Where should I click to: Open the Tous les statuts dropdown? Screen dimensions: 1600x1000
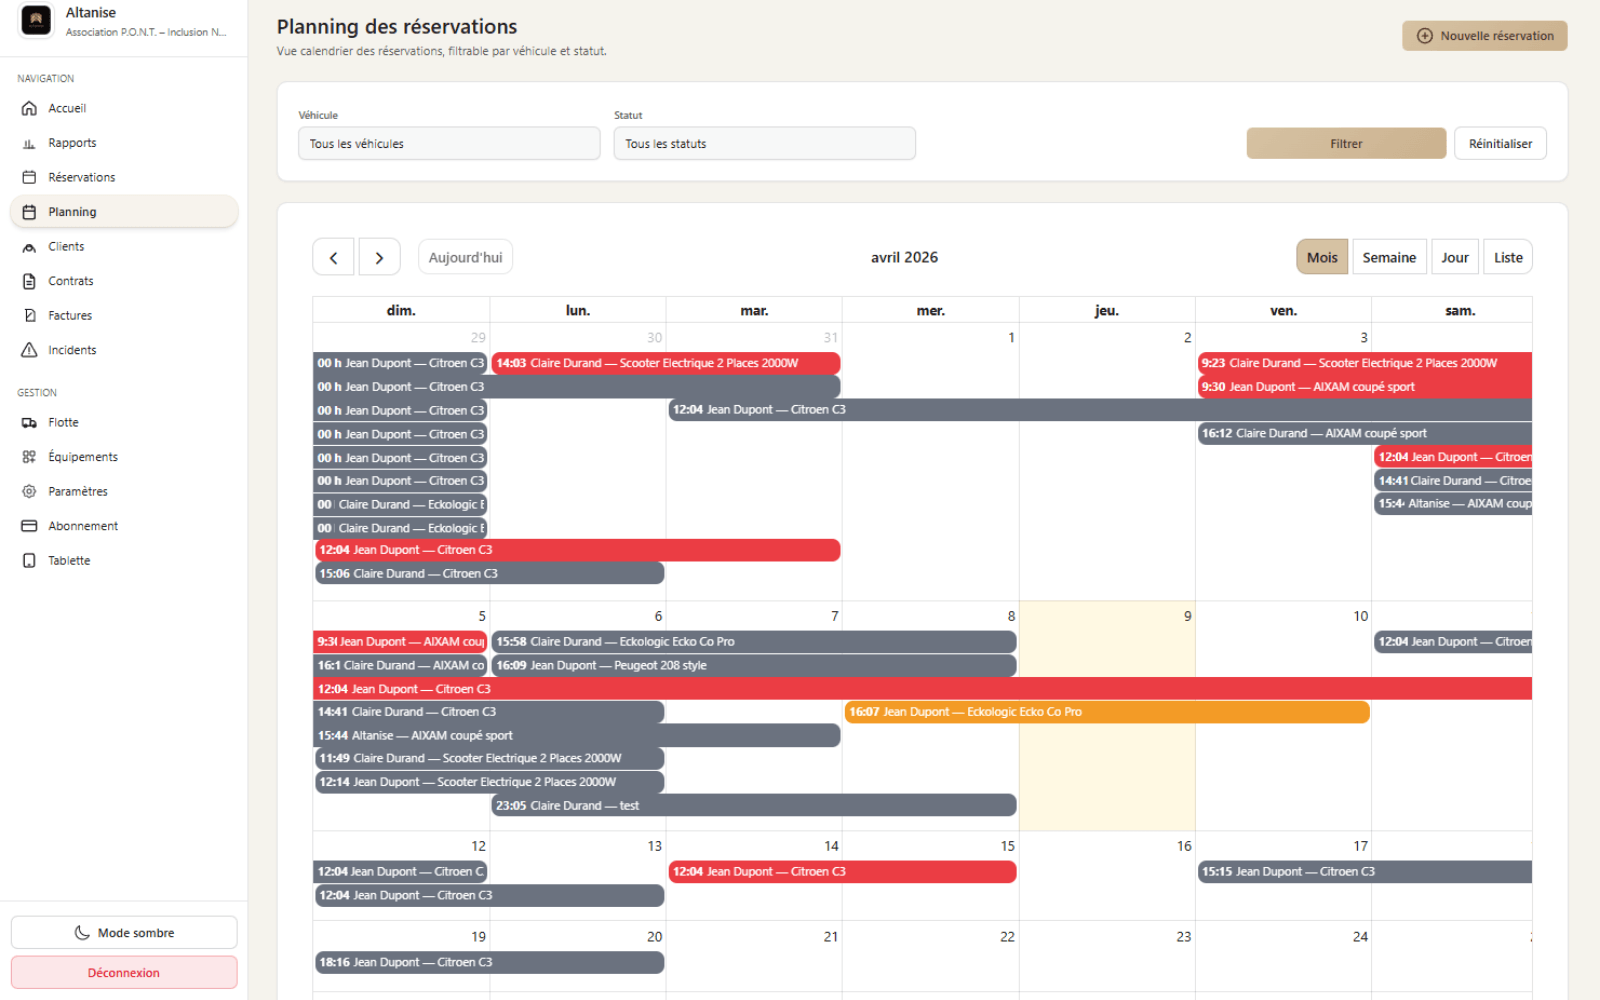tap(764, 144)
